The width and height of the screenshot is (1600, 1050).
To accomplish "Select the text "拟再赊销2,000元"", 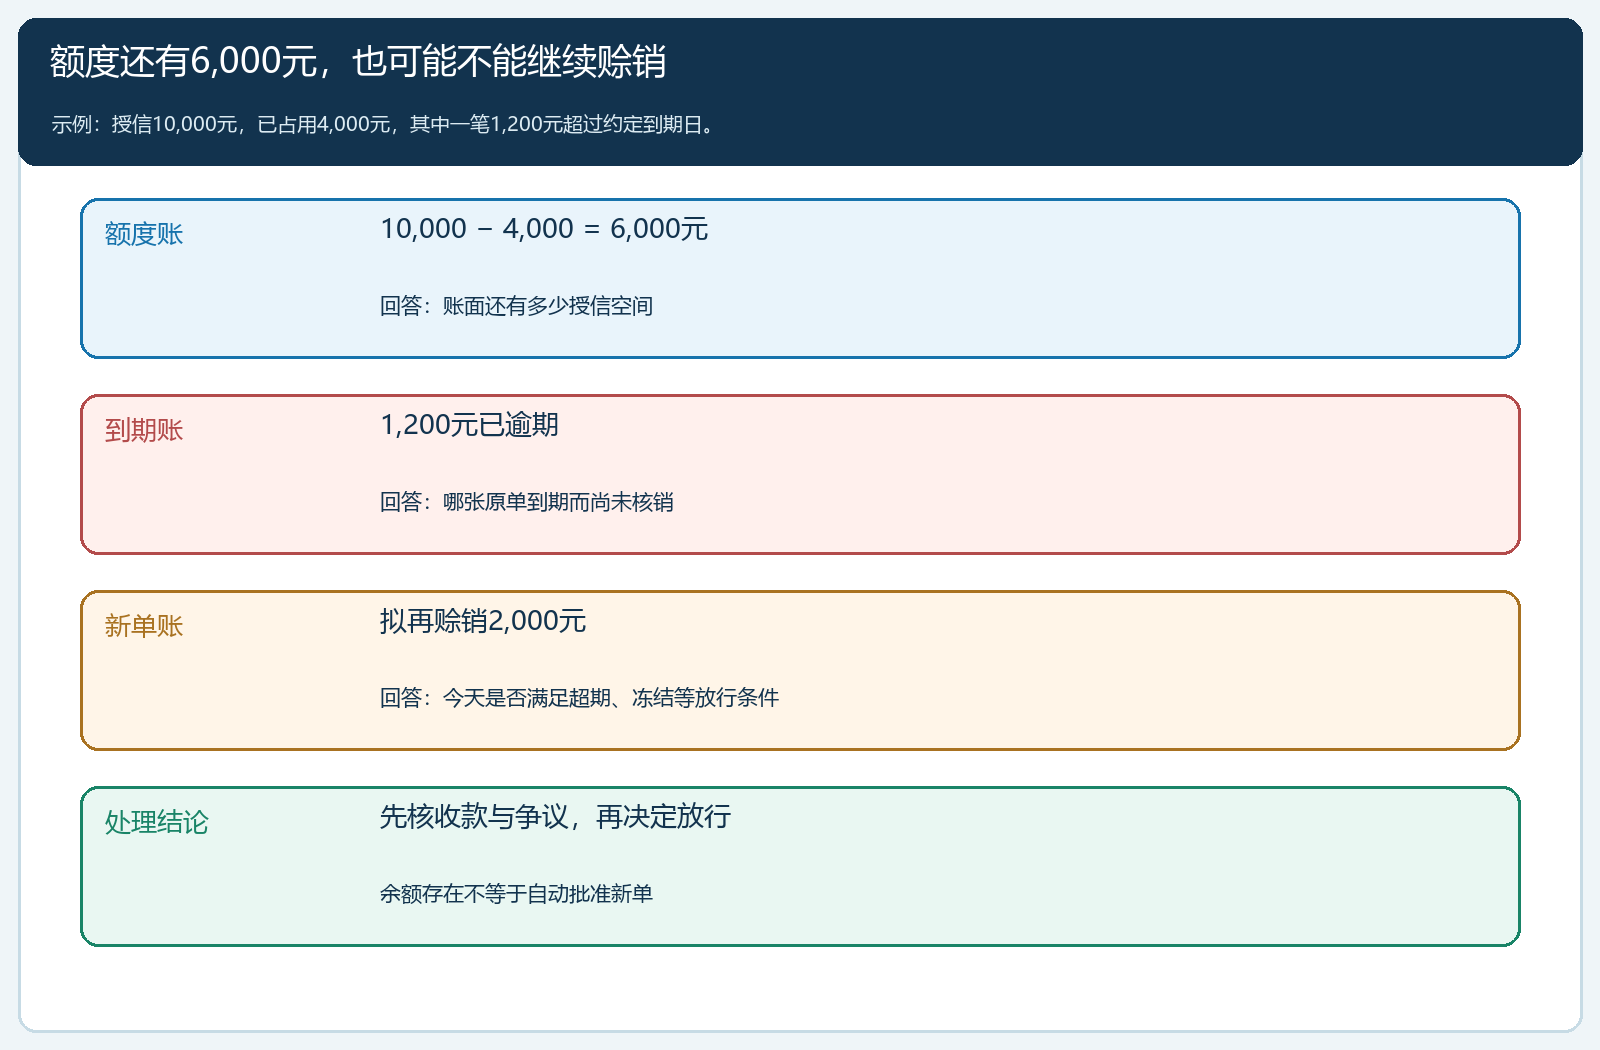I will (x=483, y=621).
